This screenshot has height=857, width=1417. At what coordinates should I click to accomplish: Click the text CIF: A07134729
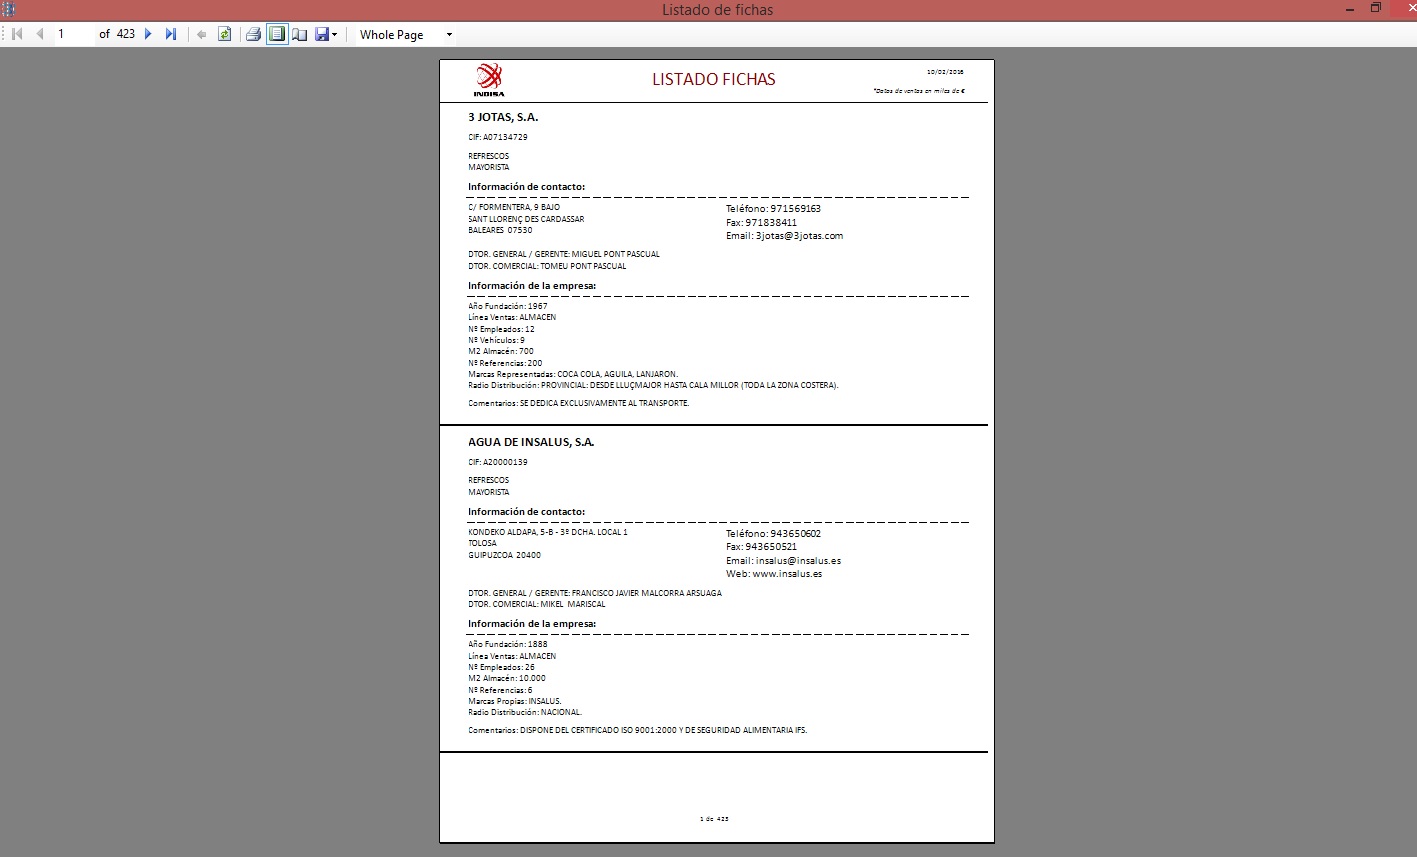tap(498, 137)
